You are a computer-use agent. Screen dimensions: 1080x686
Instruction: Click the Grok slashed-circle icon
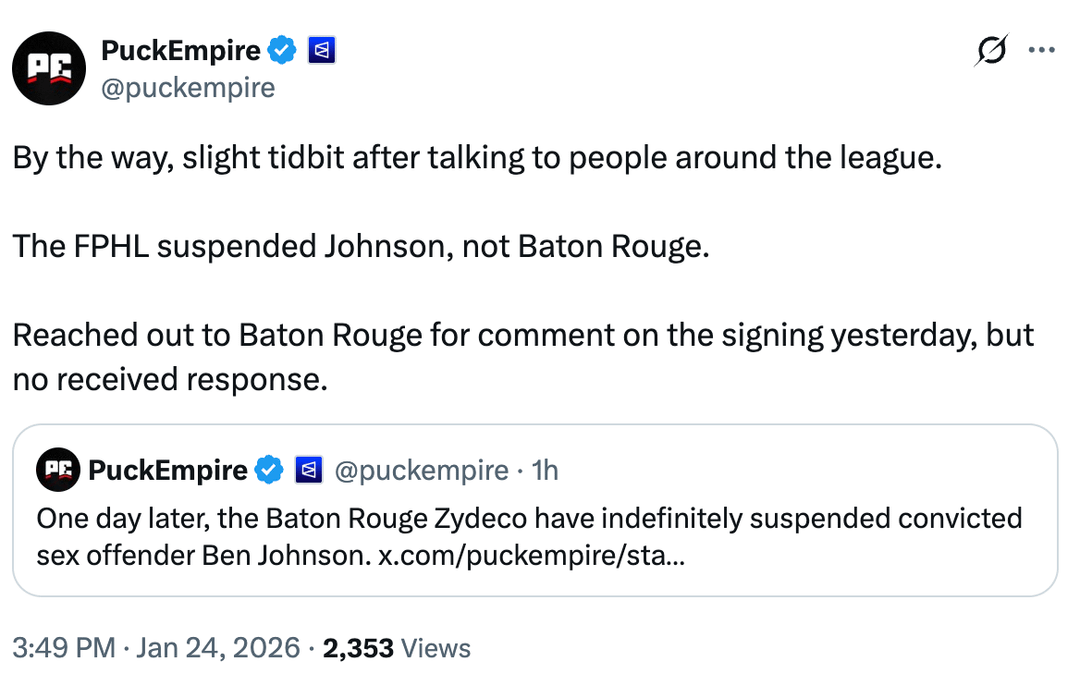tap(990, 50)
